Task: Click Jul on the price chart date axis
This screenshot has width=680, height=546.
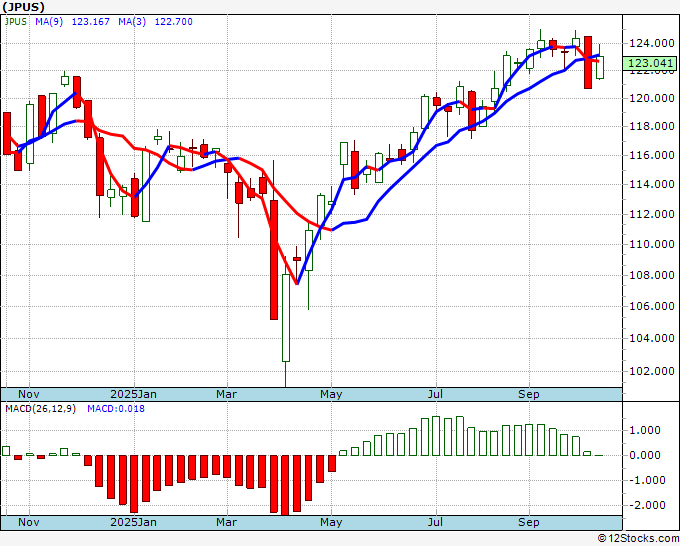Action: click(435, 394)
